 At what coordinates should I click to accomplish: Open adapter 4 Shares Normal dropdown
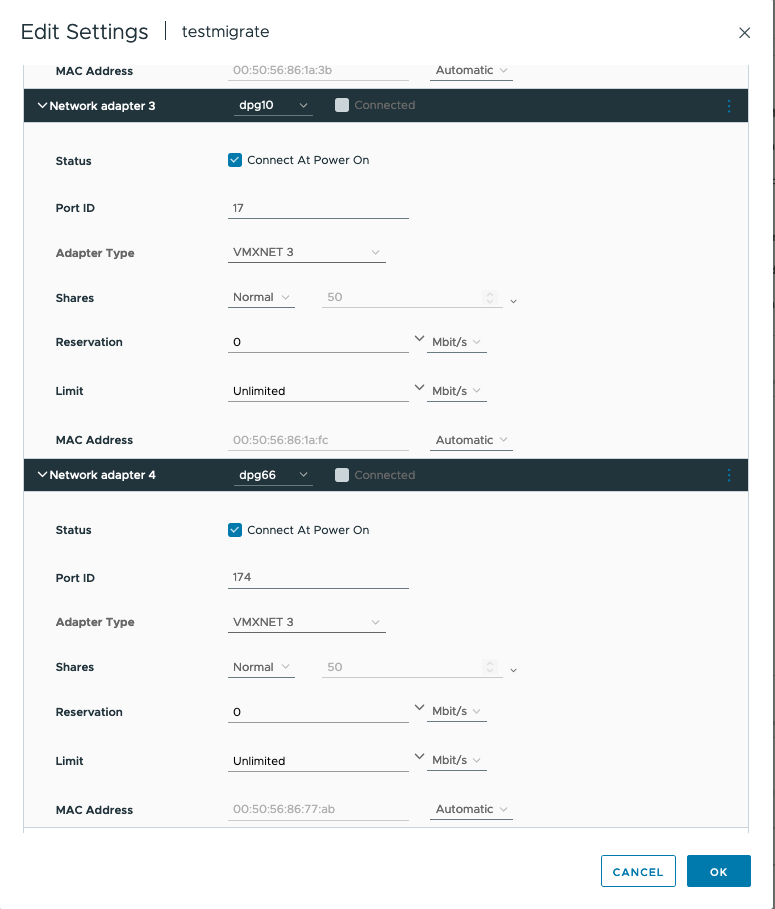coord(261,667)
